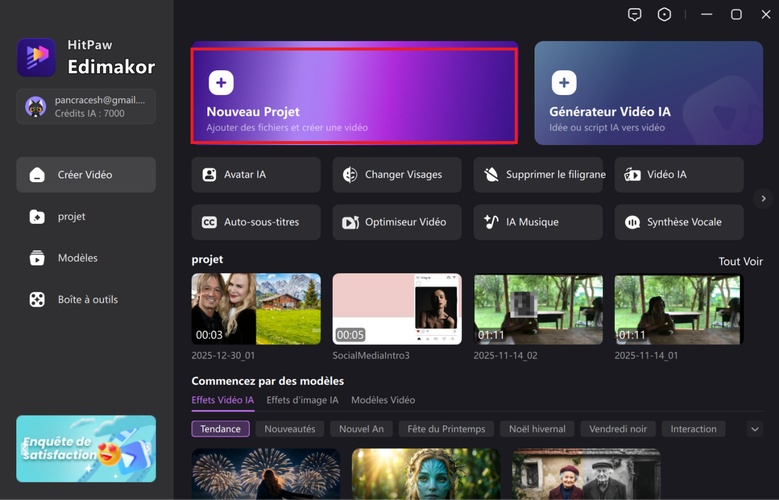Click the SocialMediaIntro3 project name
Viewport: 779px width, 500px height.
click(x=371, y=356)
